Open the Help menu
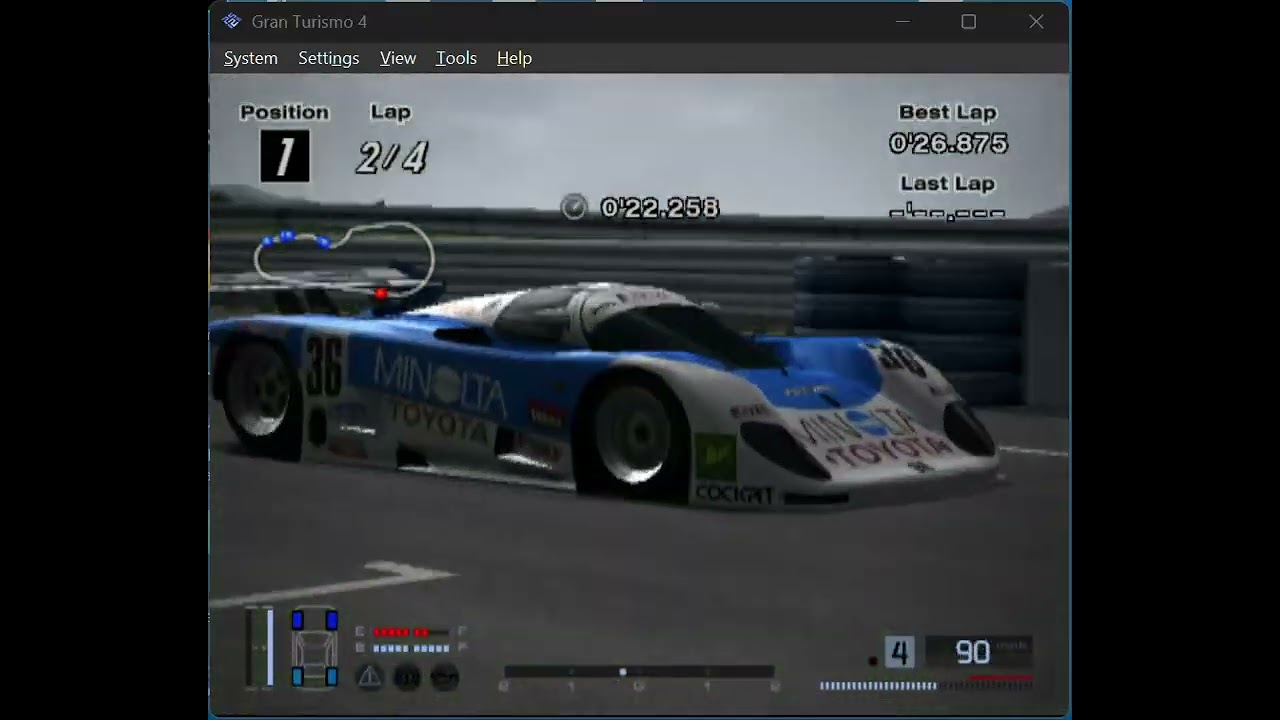The height and width of the screenshot is (720, 1280). [x=514, y=58]
